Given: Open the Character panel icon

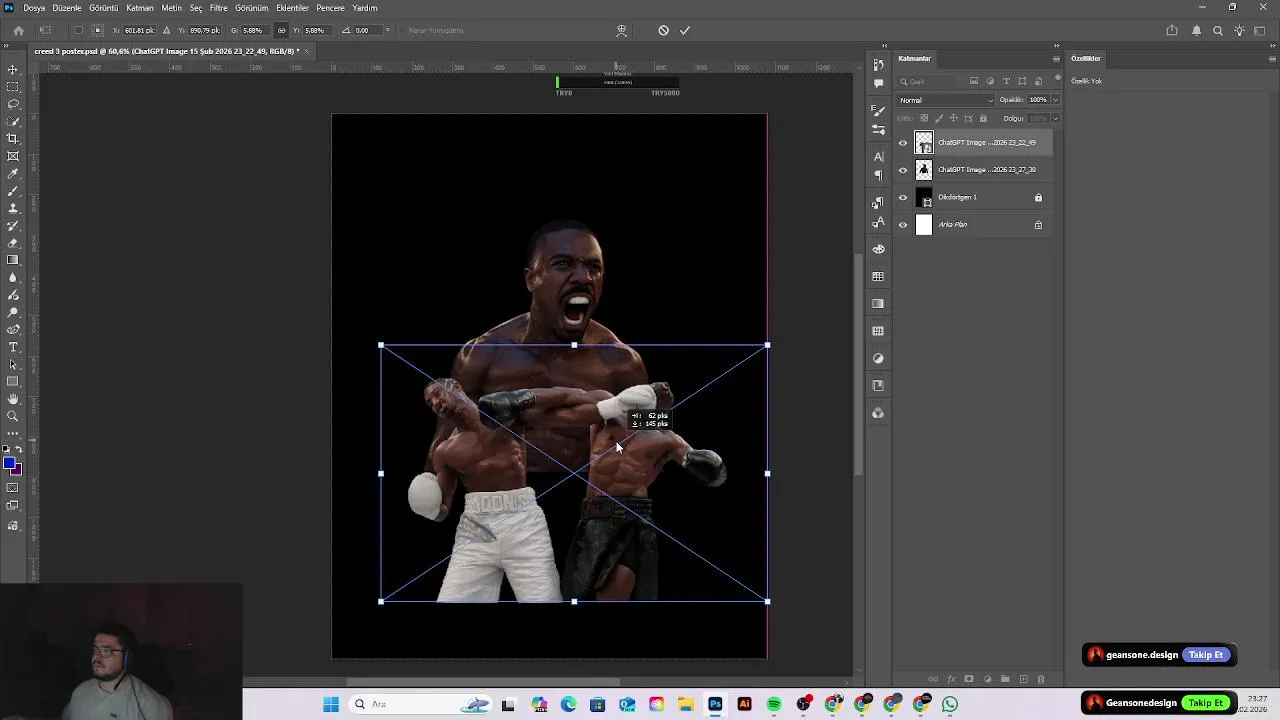Looking at the screenshot, I should [878, 157].
